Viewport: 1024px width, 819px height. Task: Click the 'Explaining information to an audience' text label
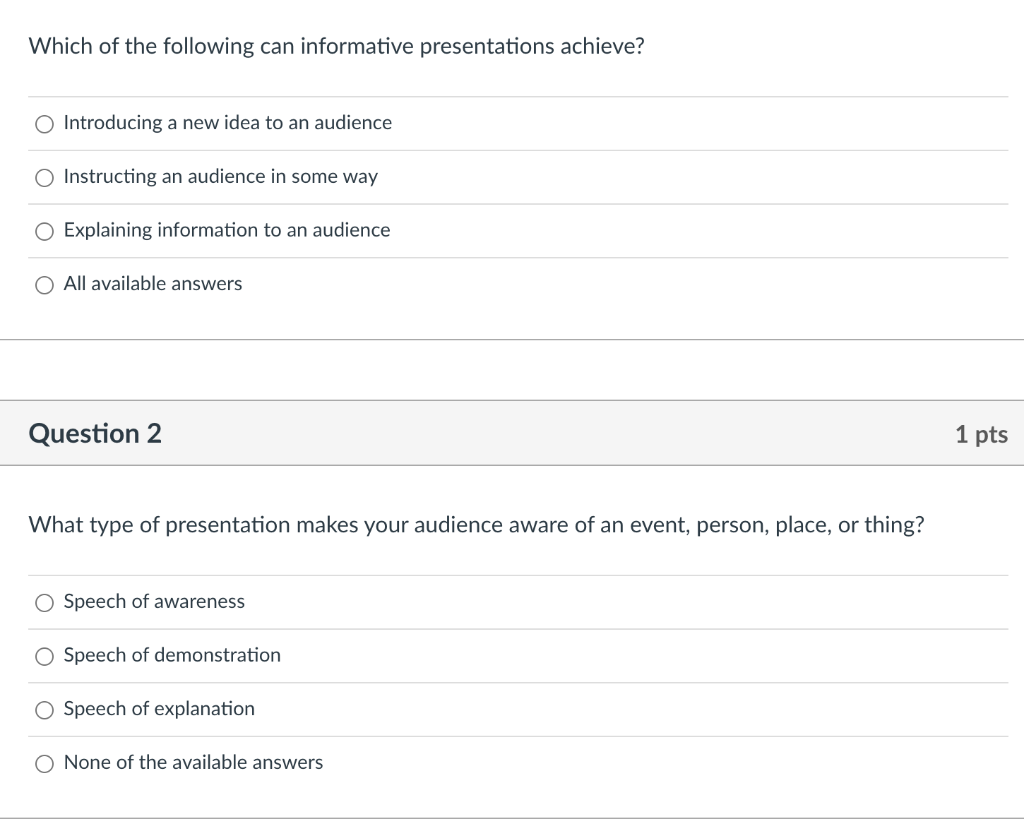226,230
